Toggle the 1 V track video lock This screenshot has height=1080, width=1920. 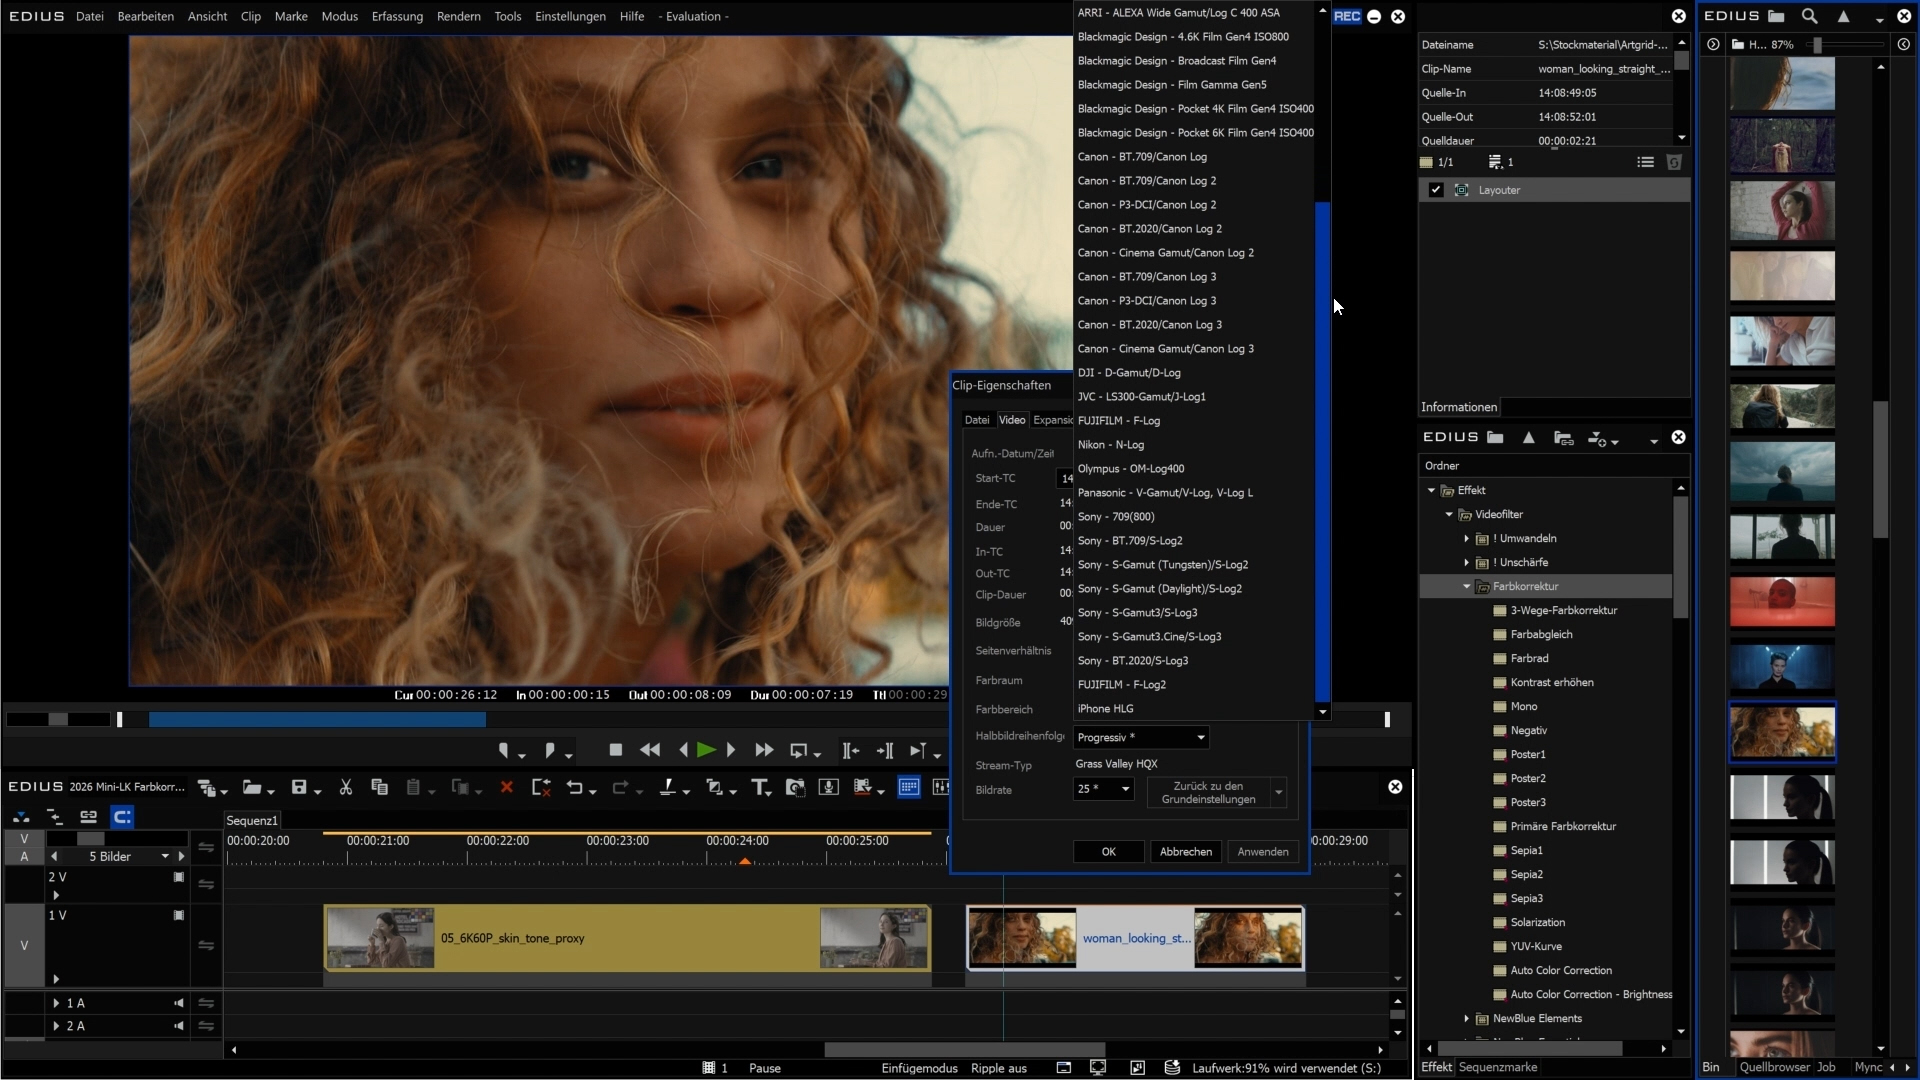[179, 915]
